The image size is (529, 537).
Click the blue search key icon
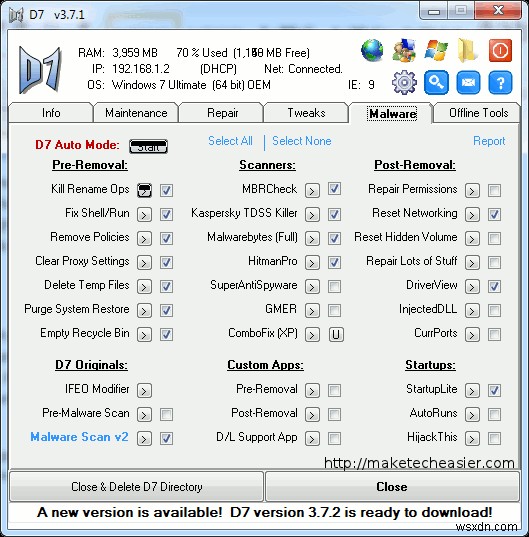[436, 83]
